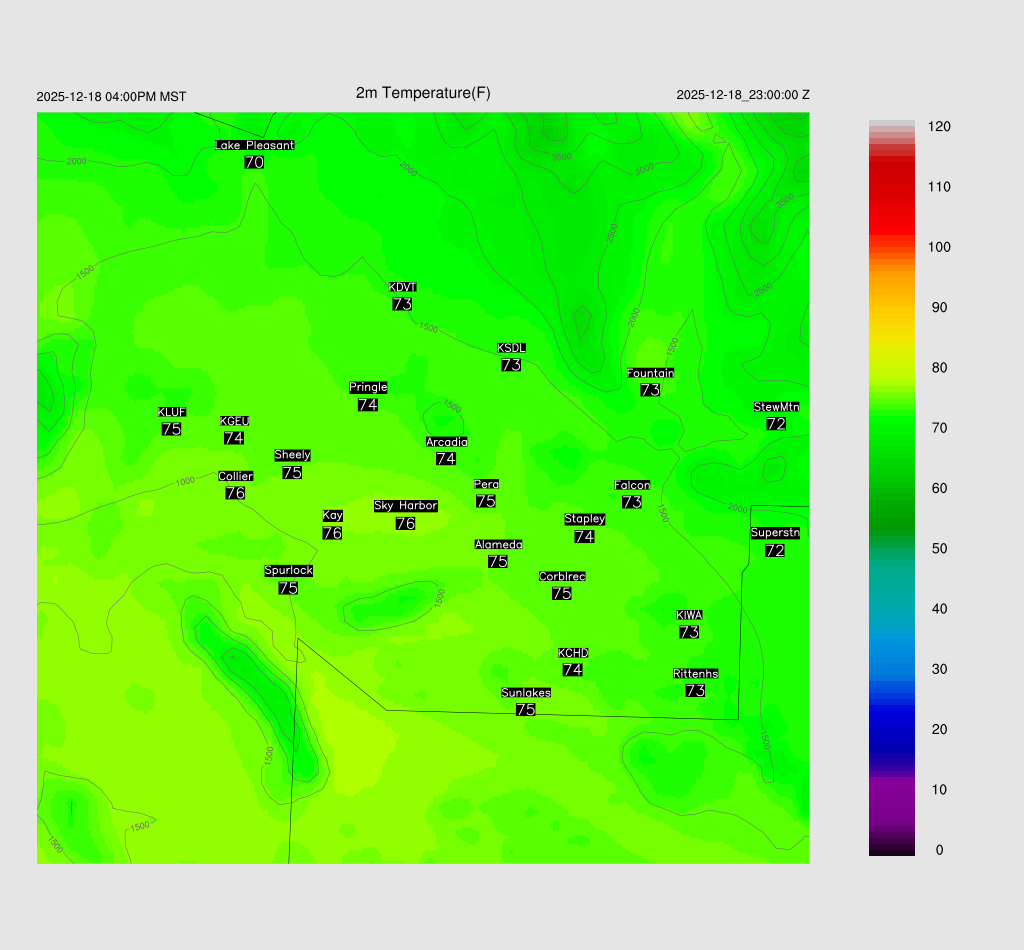Click the red 110 degree colorbar band
The image size is (1024, 950).
pyautogui.click(x=891, y=187)
